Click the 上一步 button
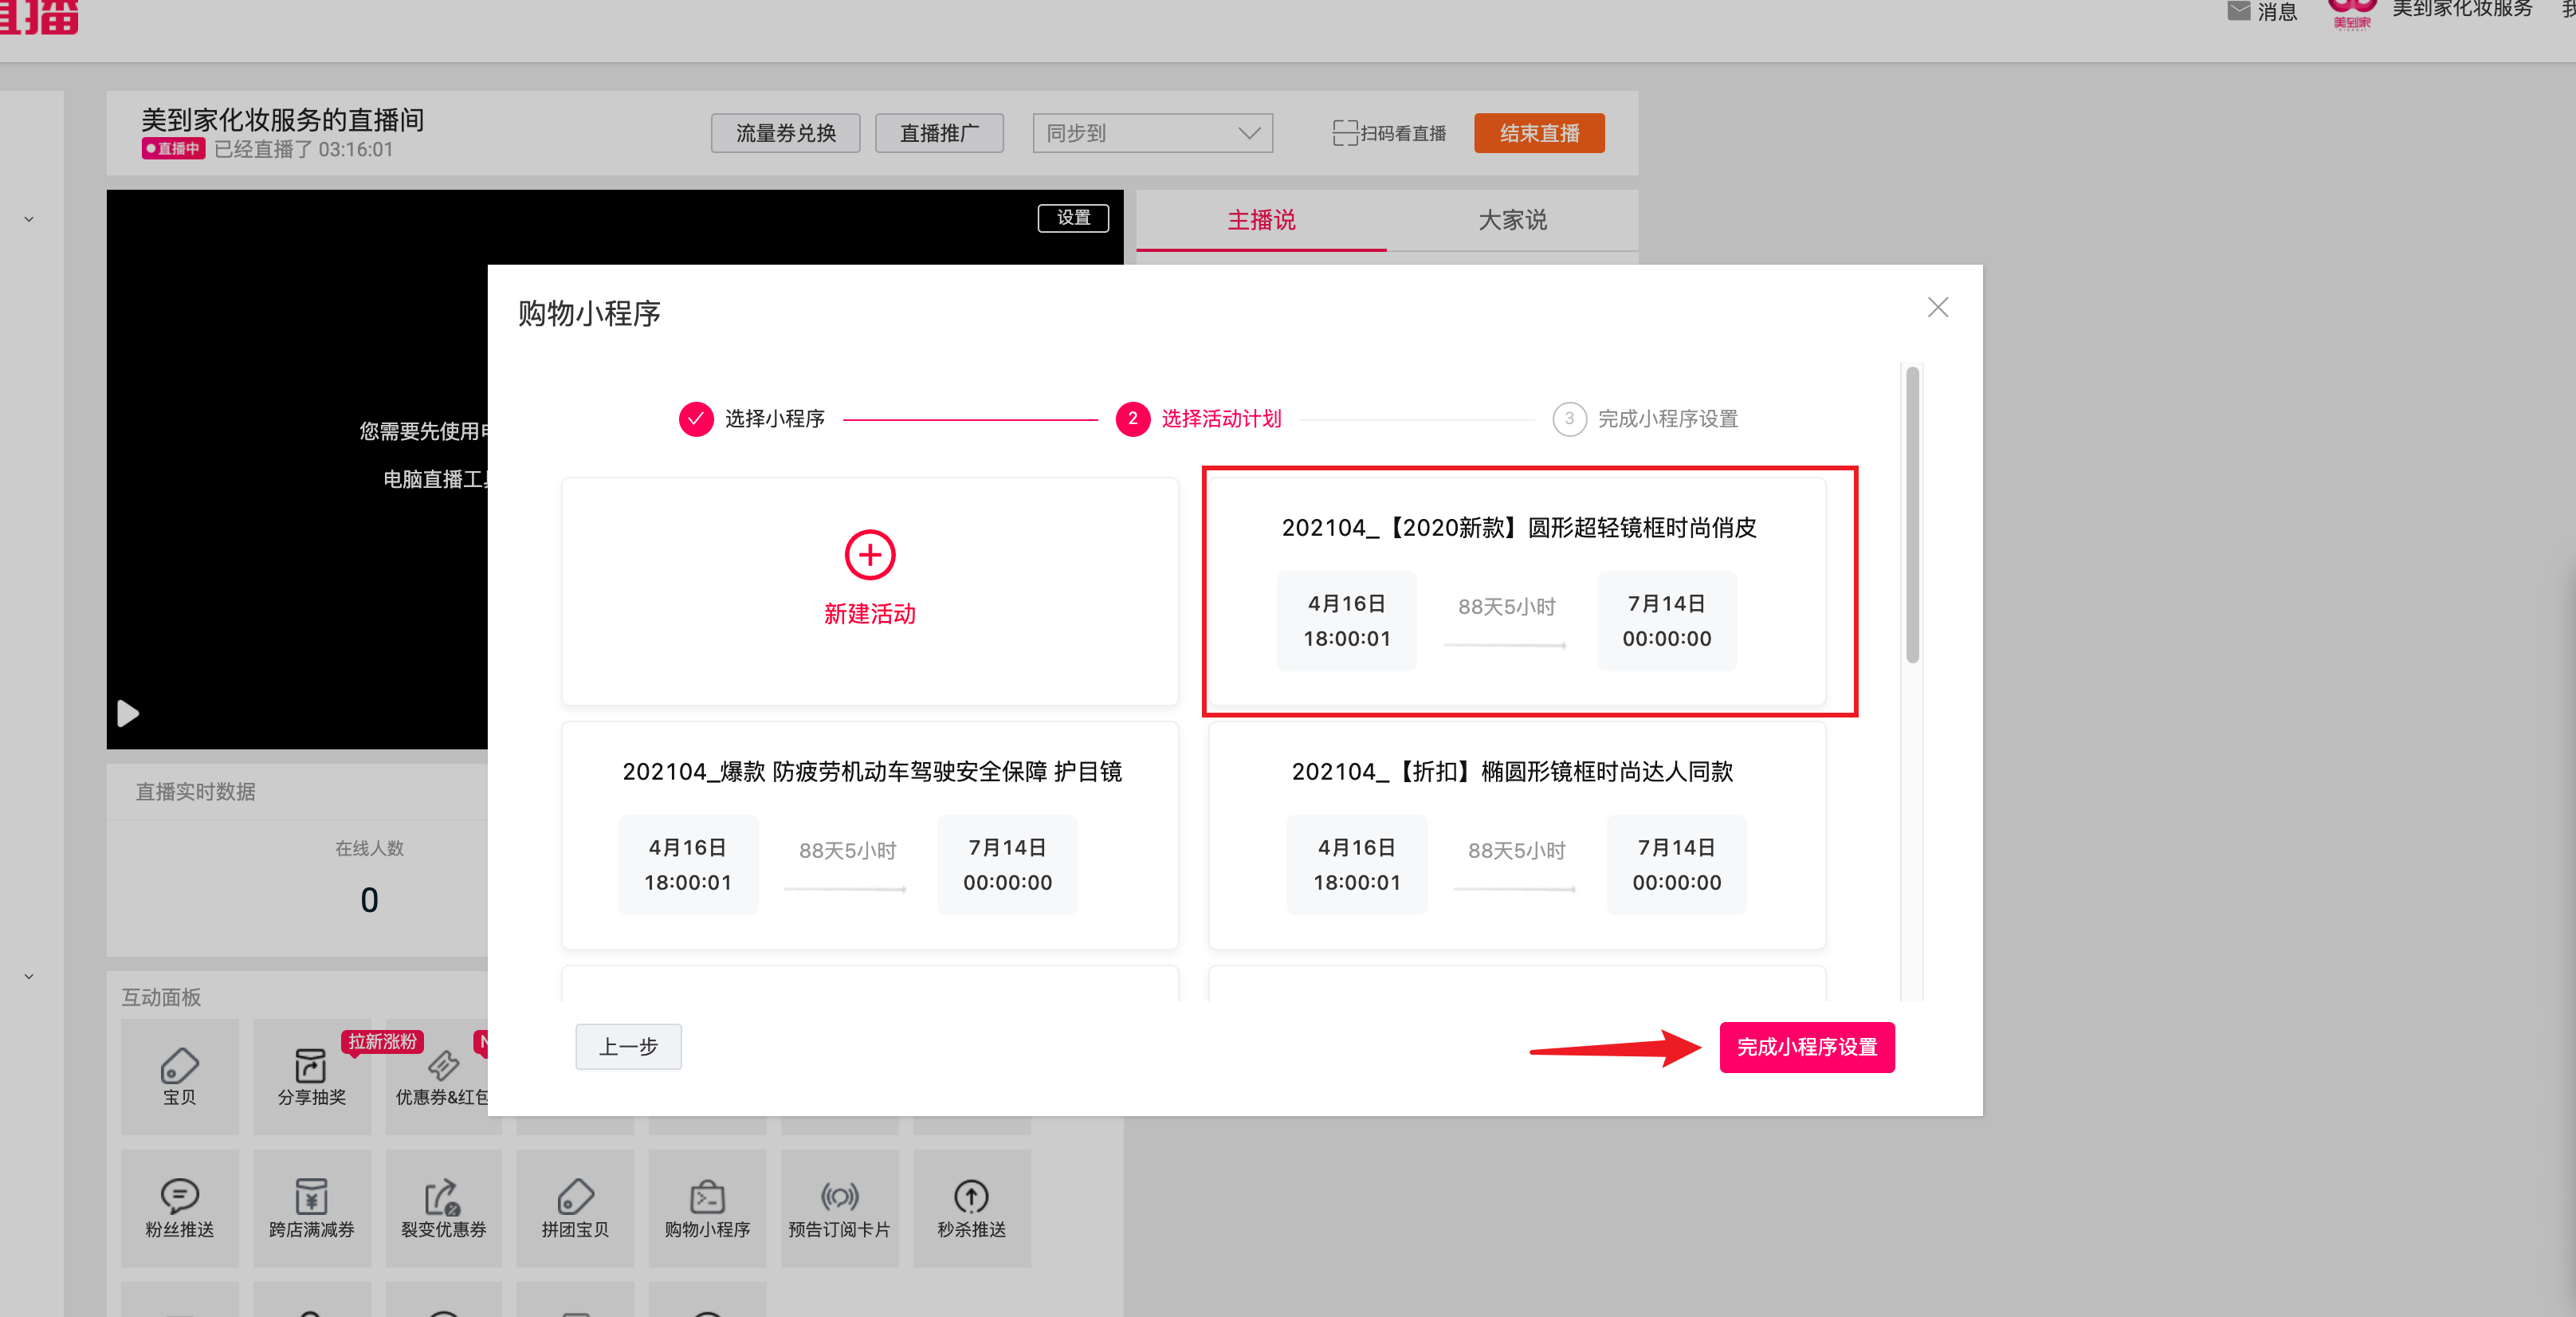 (628, 1047)
